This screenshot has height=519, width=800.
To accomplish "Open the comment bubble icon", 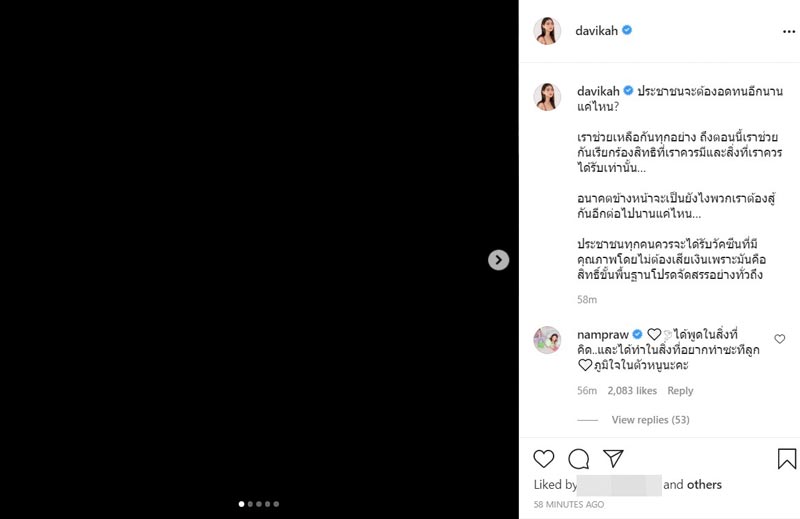I will [579, 459].
